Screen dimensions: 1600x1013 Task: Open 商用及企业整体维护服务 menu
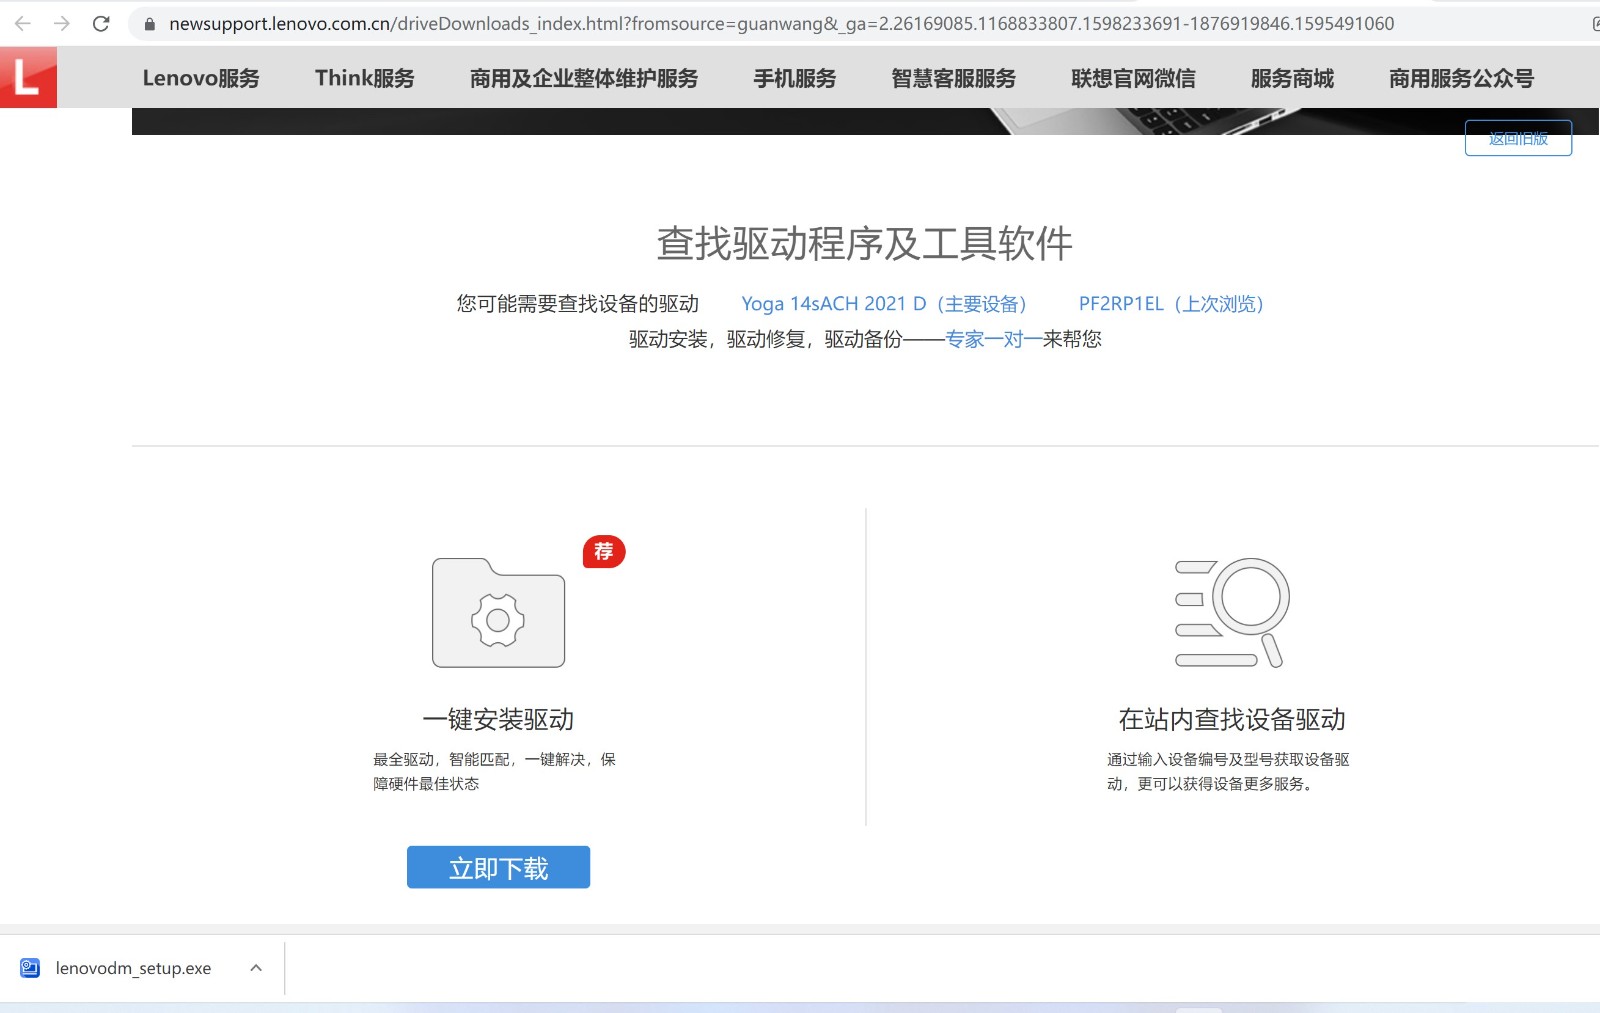[x=584, y=78]
